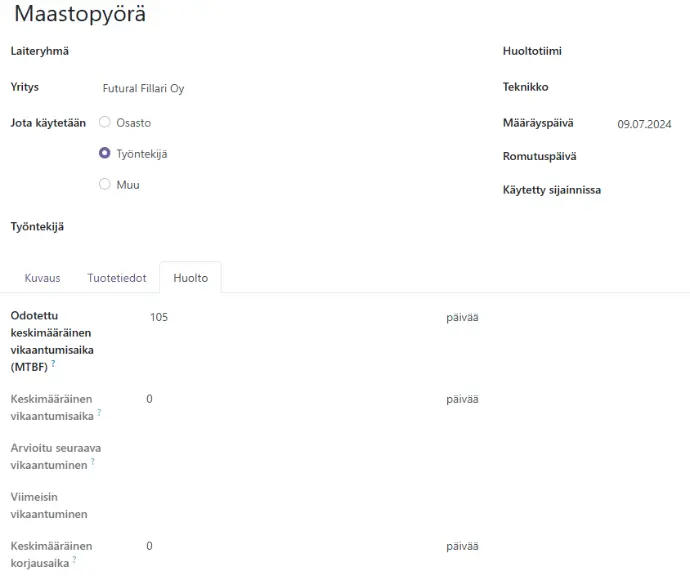Select the Työntekijä radio option
690x580 pixels.
[104, 154]
